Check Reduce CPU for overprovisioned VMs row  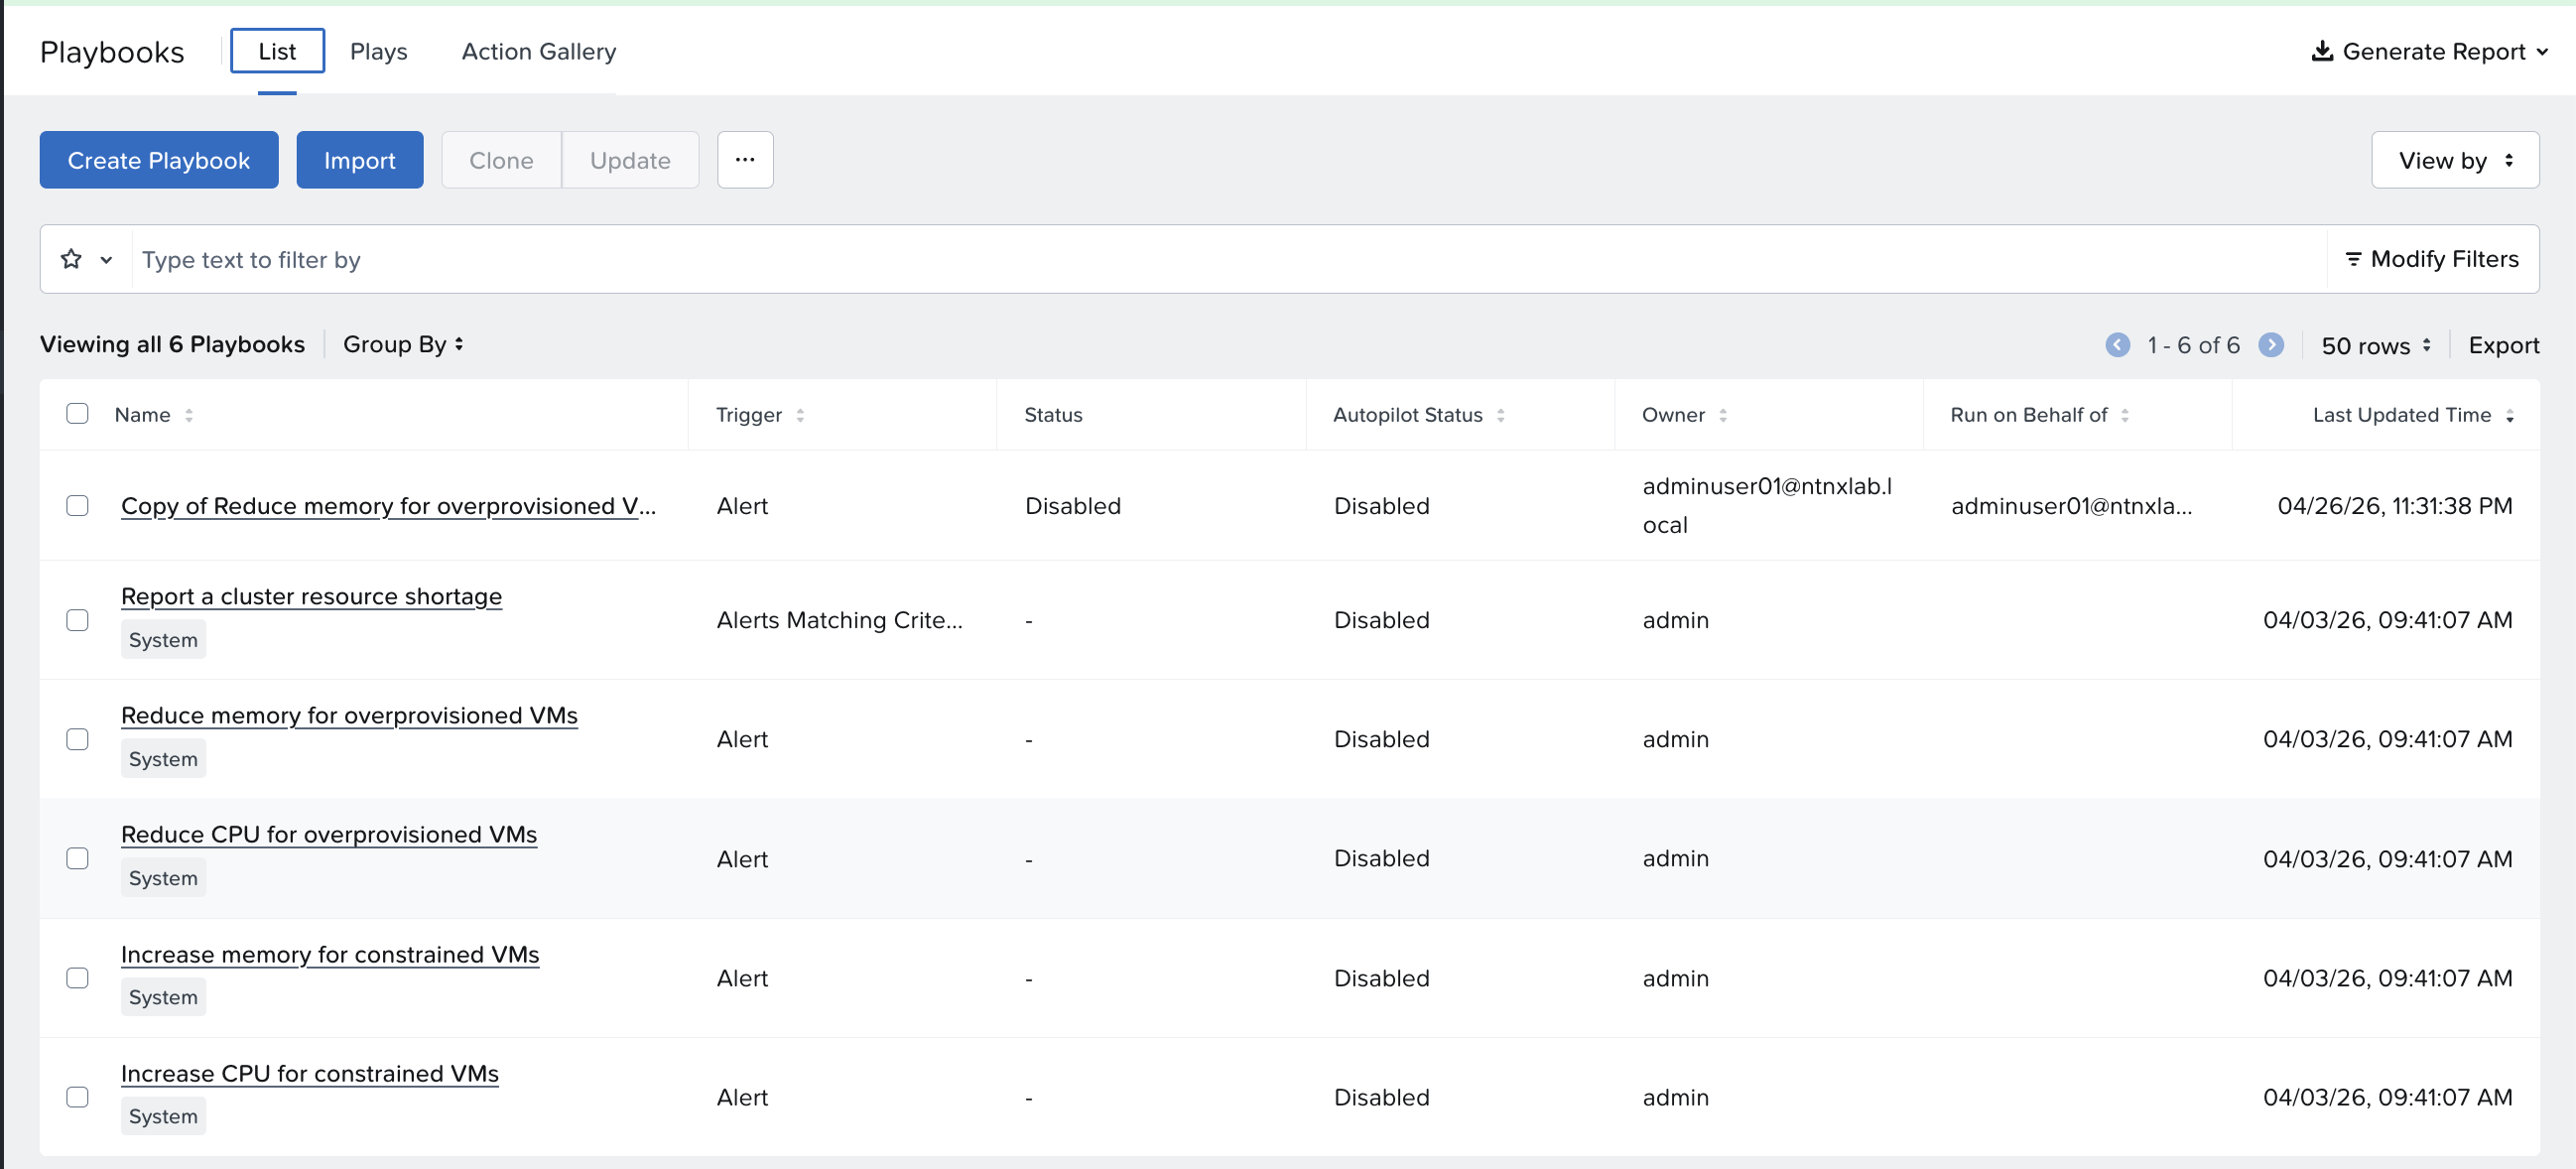(x=77, y=858)
